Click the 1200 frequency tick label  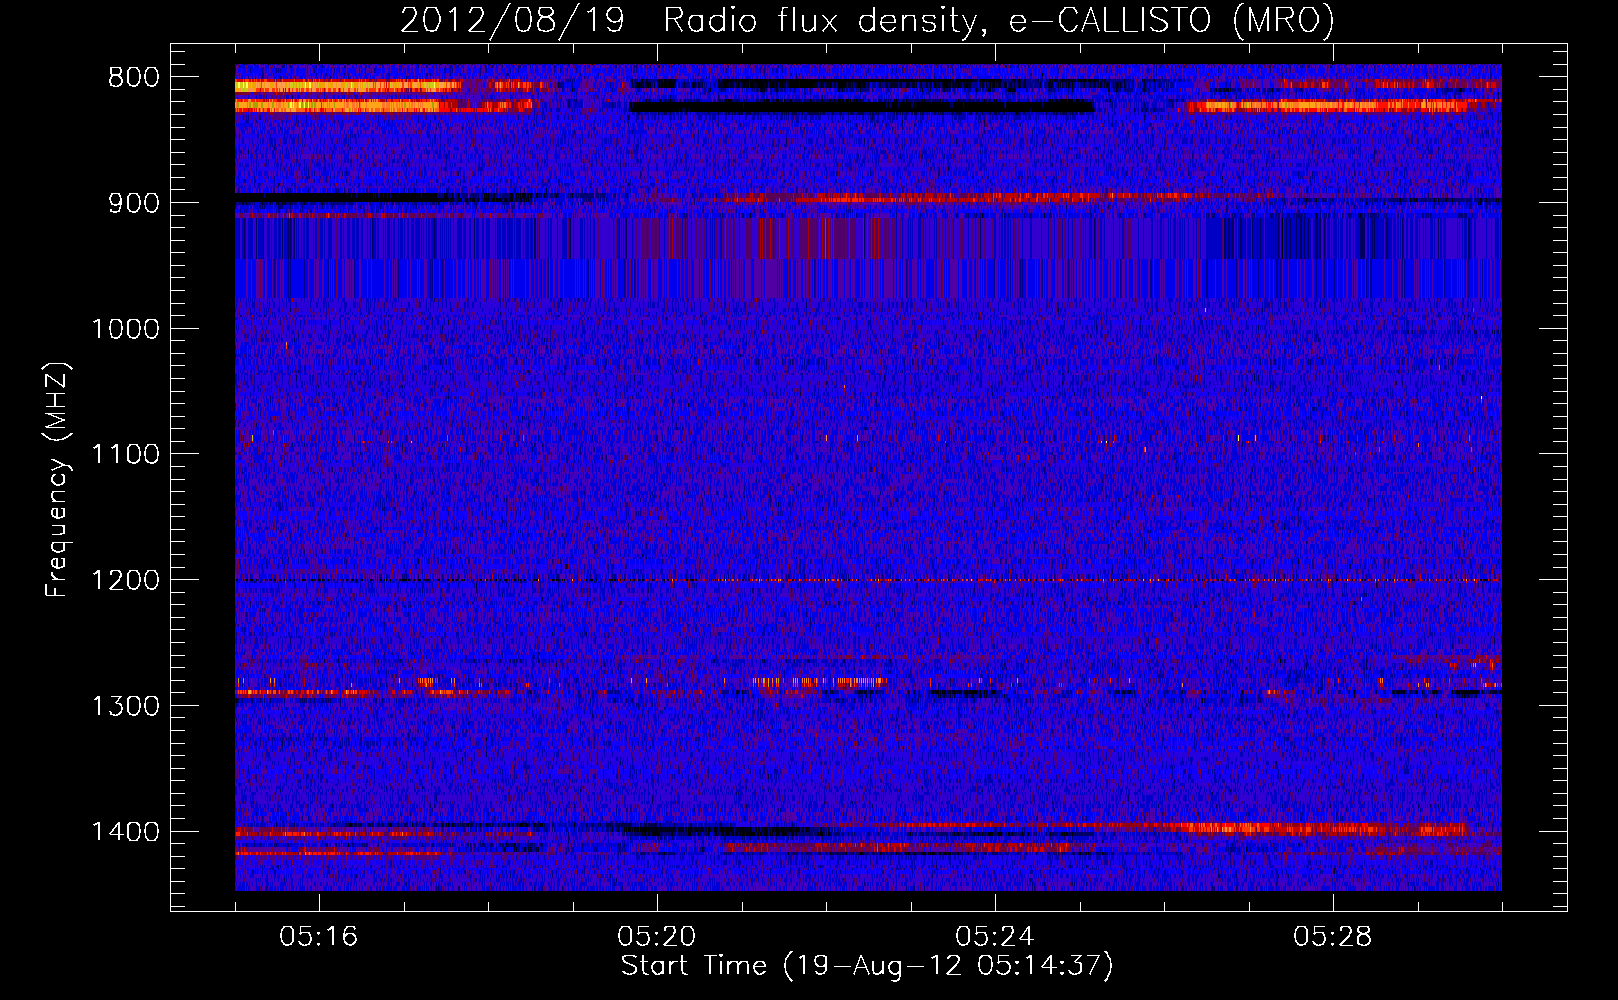click(125, 581)
